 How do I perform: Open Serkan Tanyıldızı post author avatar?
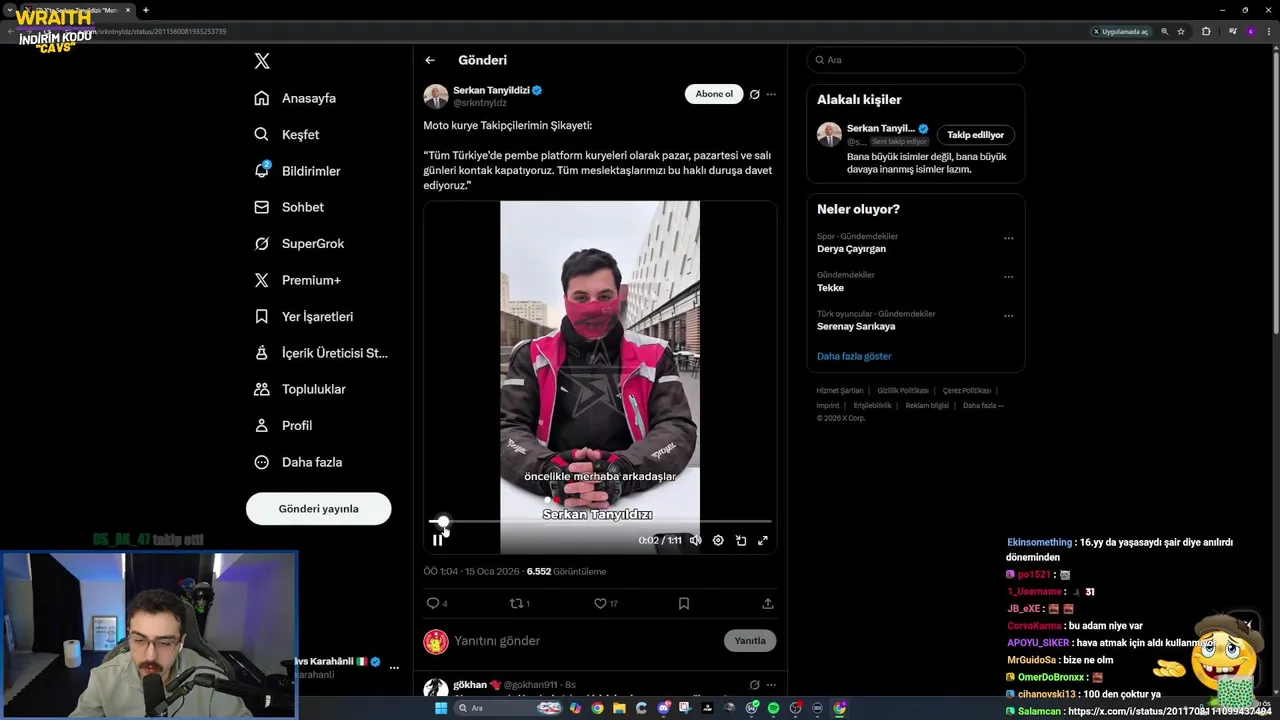tap(436, 96)
